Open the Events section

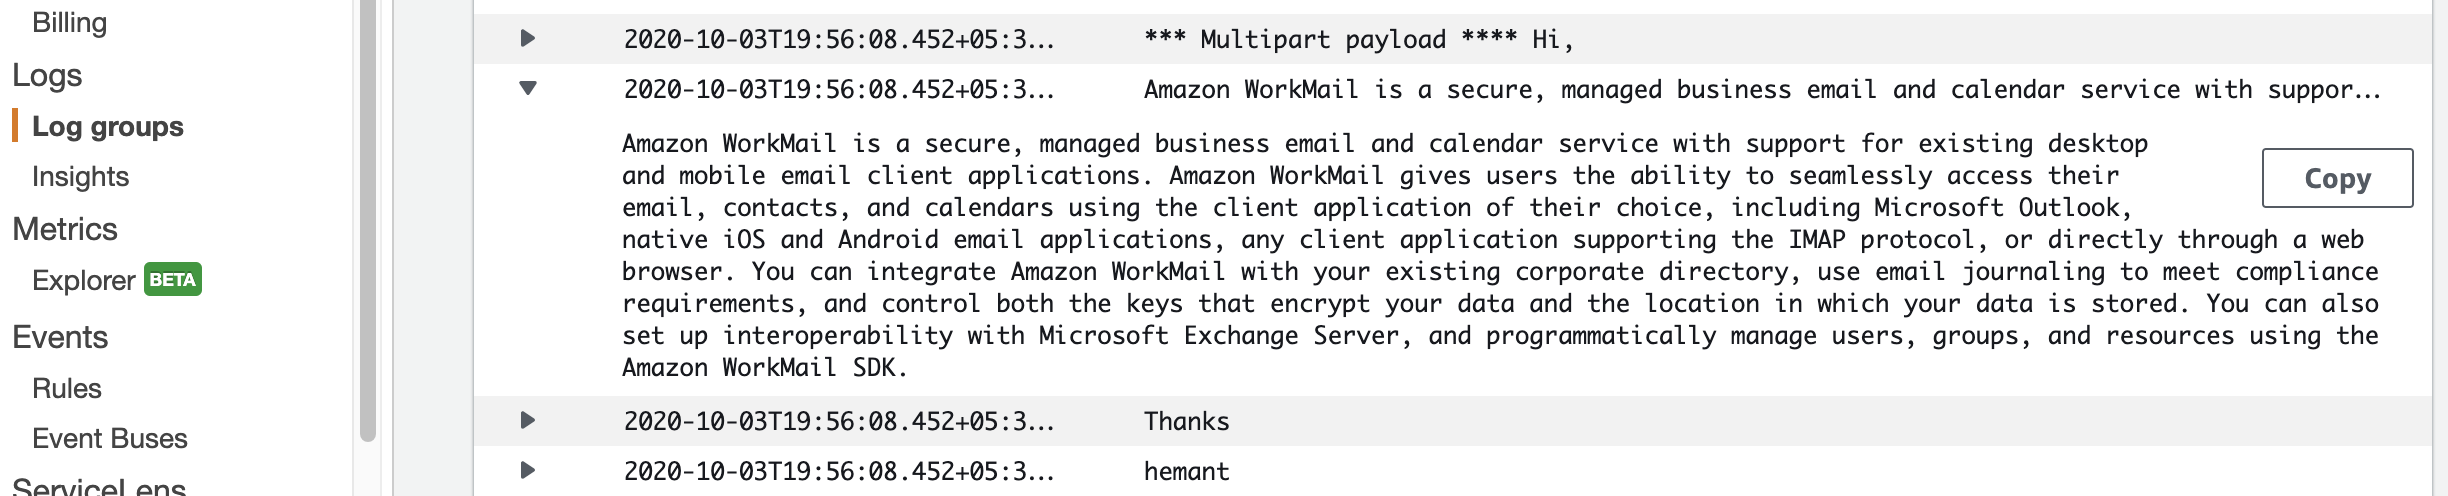click(x=60, y=337)
